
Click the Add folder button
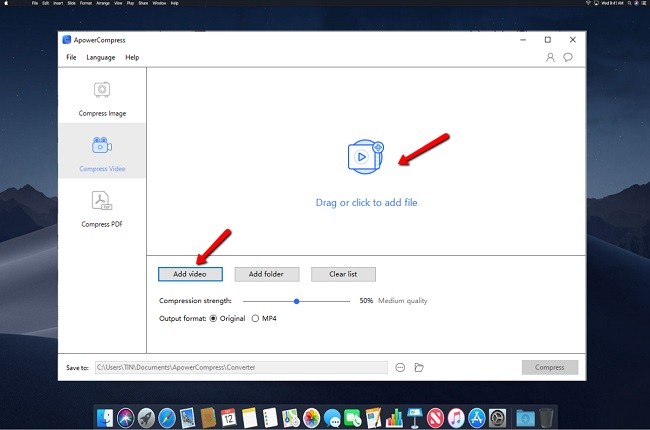pos(267,274)
